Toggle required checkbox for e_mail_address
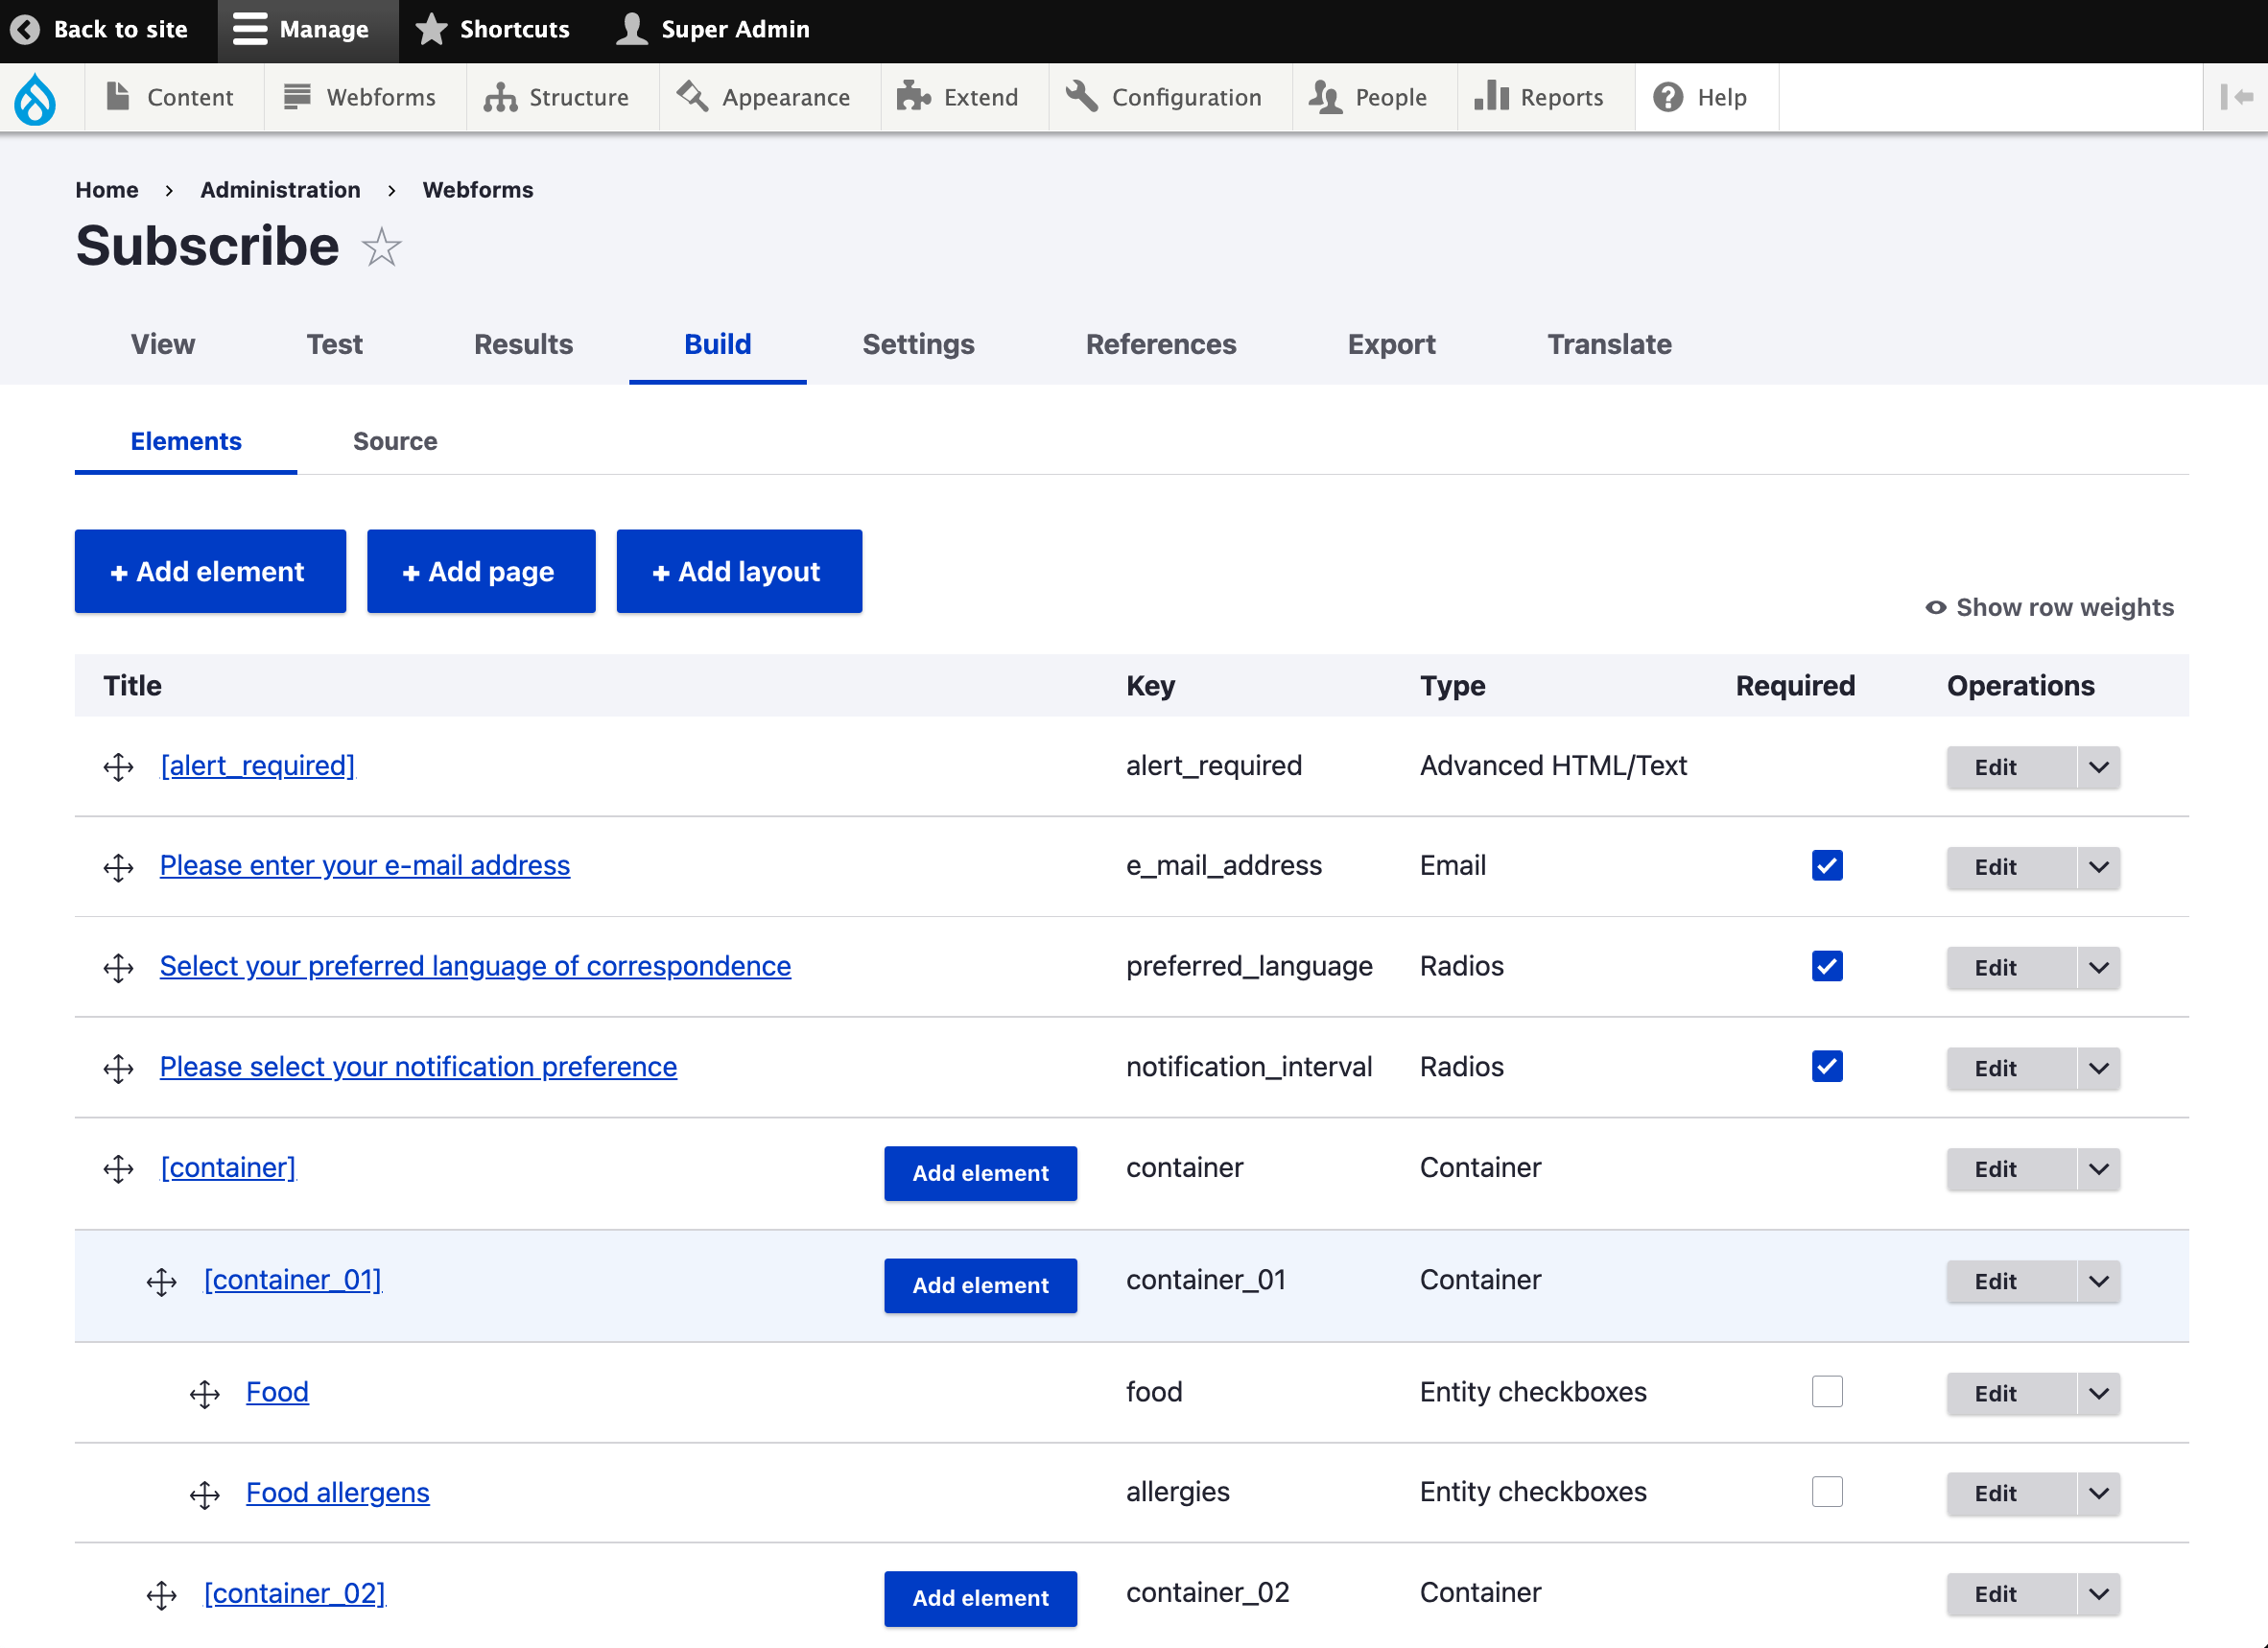2268x1648 pixels. tap(1828, 864)
